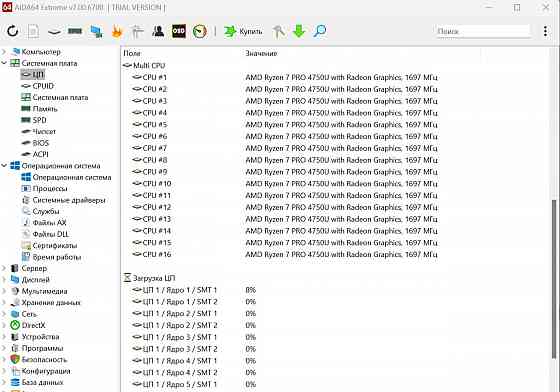Open the monitor diagnostics toolbar icon

click(96, 31)
